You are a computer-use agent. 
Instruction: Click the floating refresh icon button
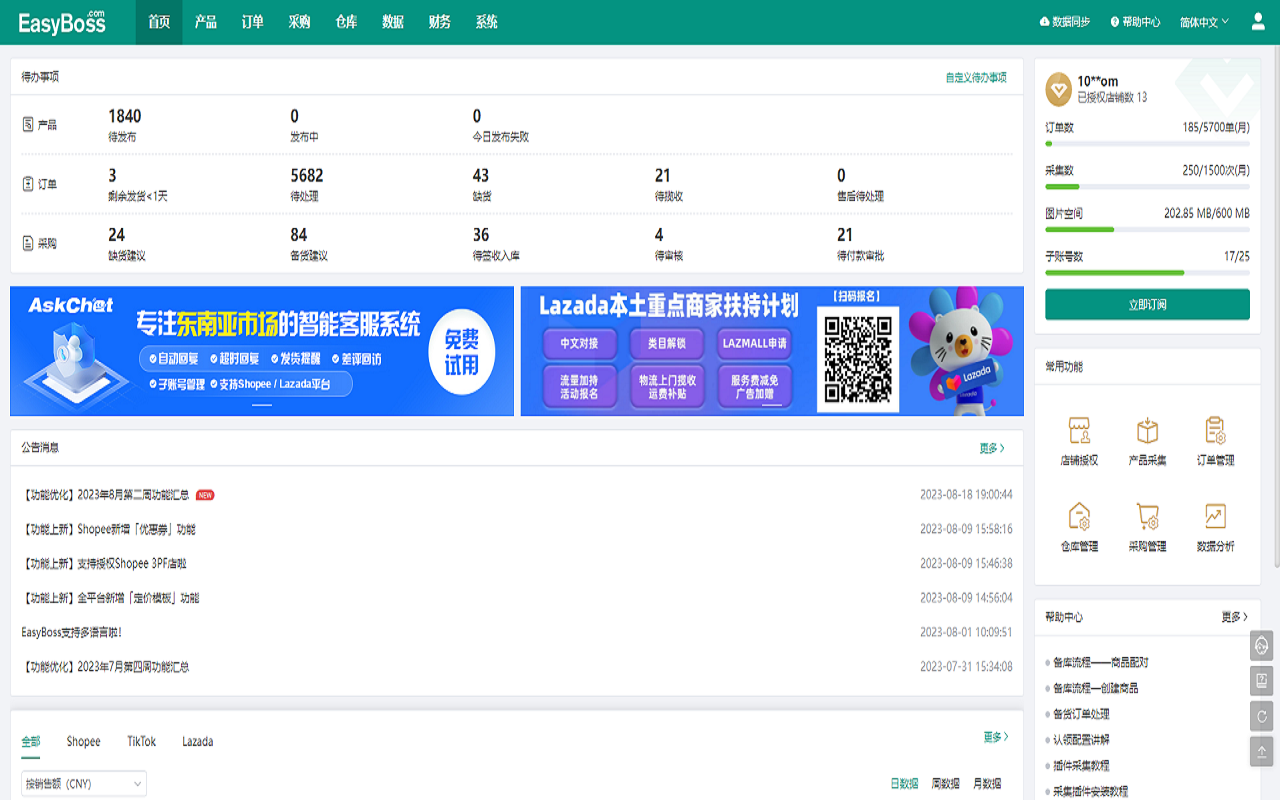click(x=1262, y=715)
